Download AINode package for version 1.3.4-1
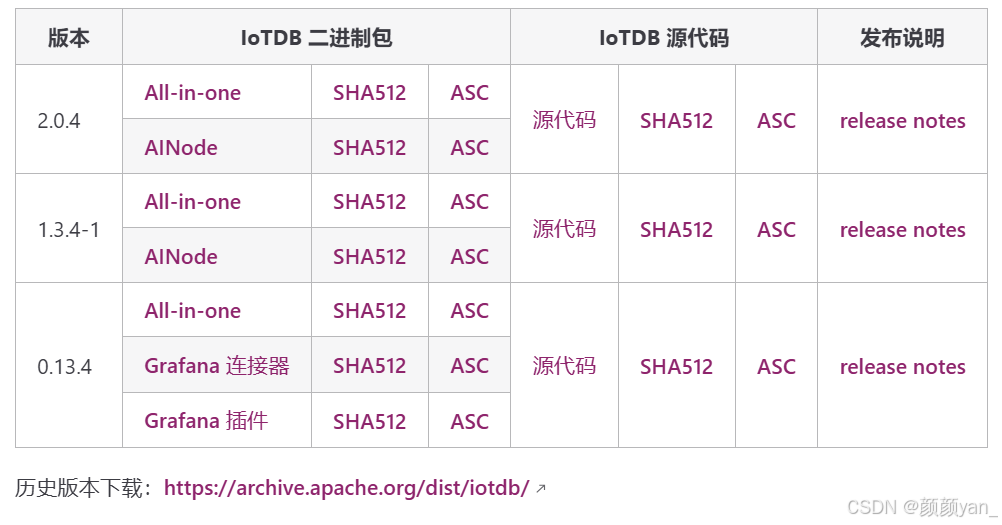 (x=180, y=257)
